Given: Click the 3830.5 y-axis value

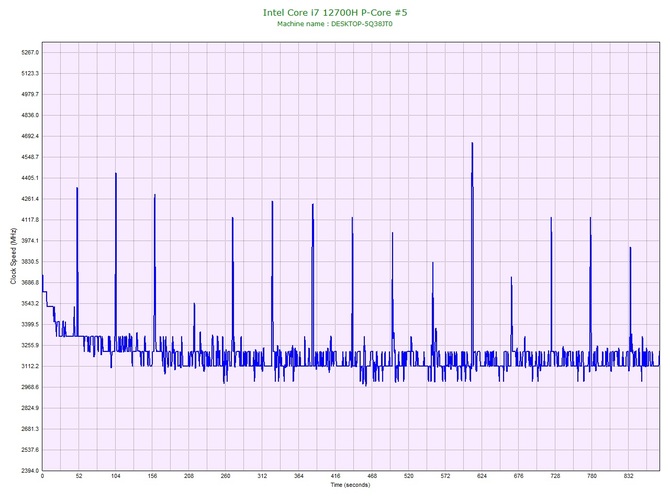Looking at the screenshot, I should [x=30, y=262].
